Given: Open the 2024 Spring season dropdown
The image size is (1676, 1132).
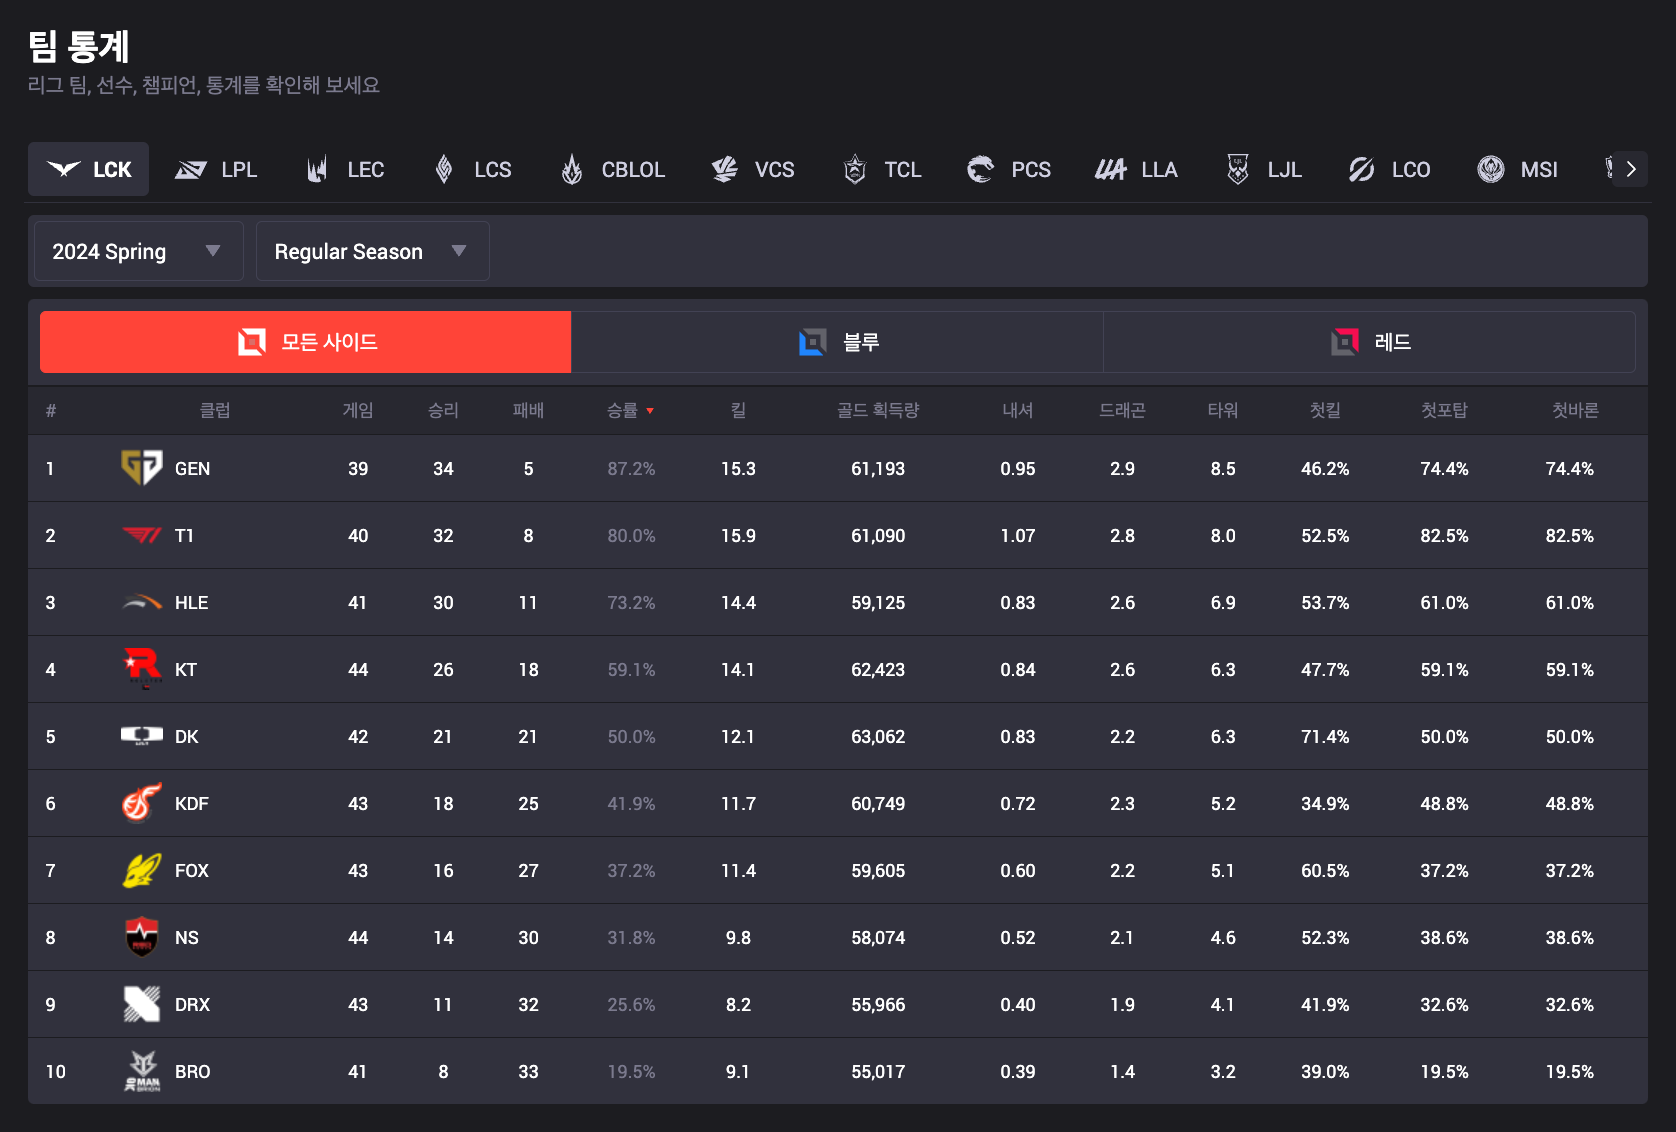Looking at the screenshot, I should [x=139, y=251].
